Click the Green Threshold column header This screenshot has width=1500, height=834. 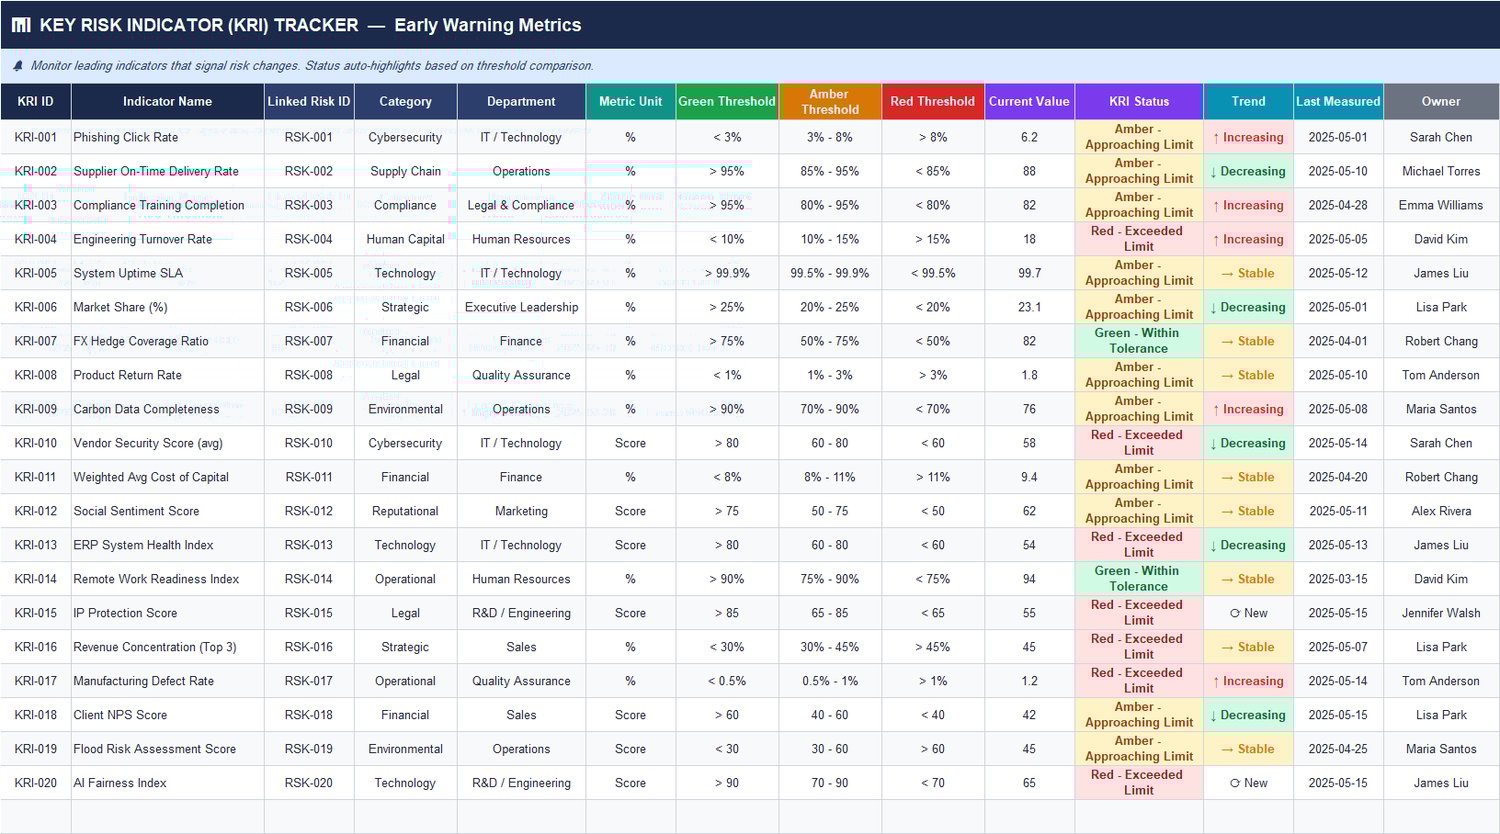point(727,101)
